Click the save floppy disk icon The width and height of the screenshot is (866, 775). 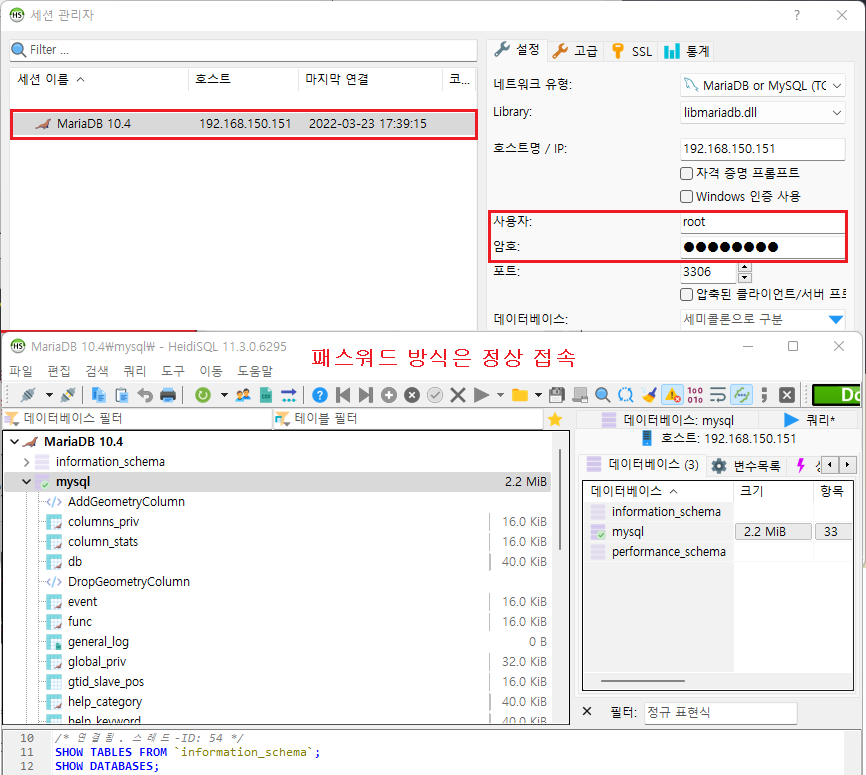[x=557, y=395]
